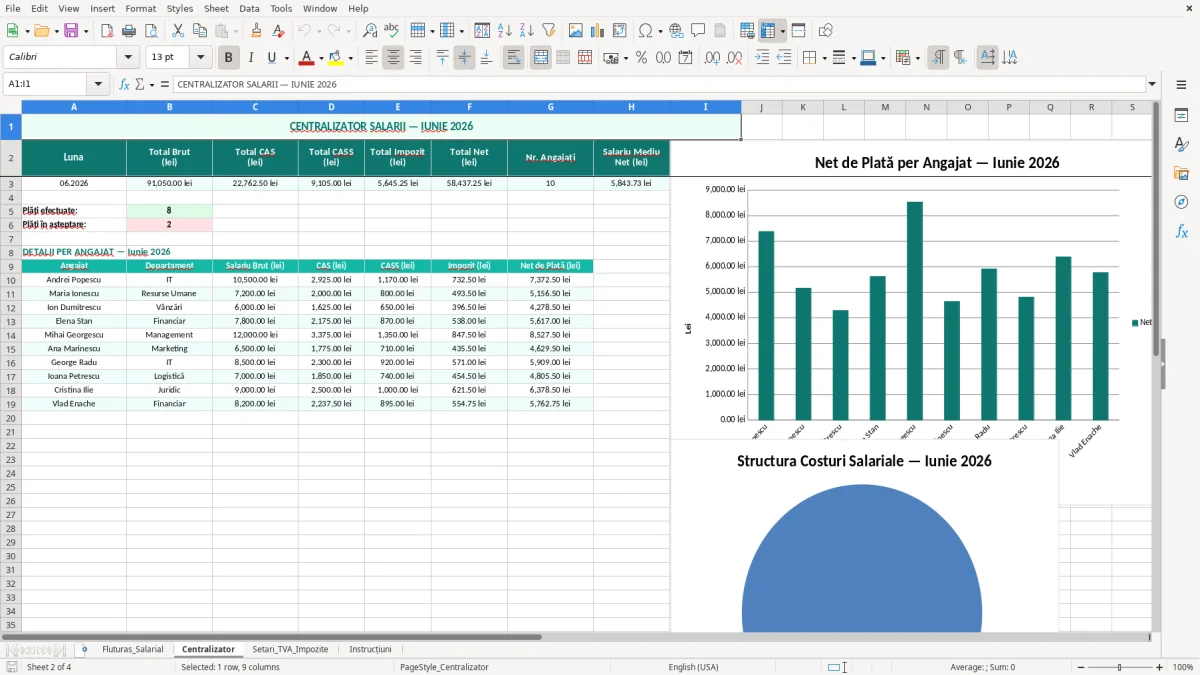The image size is (1200, 675).
Task: Click the Cut scissors icon
Action: [x=177, y=31]
